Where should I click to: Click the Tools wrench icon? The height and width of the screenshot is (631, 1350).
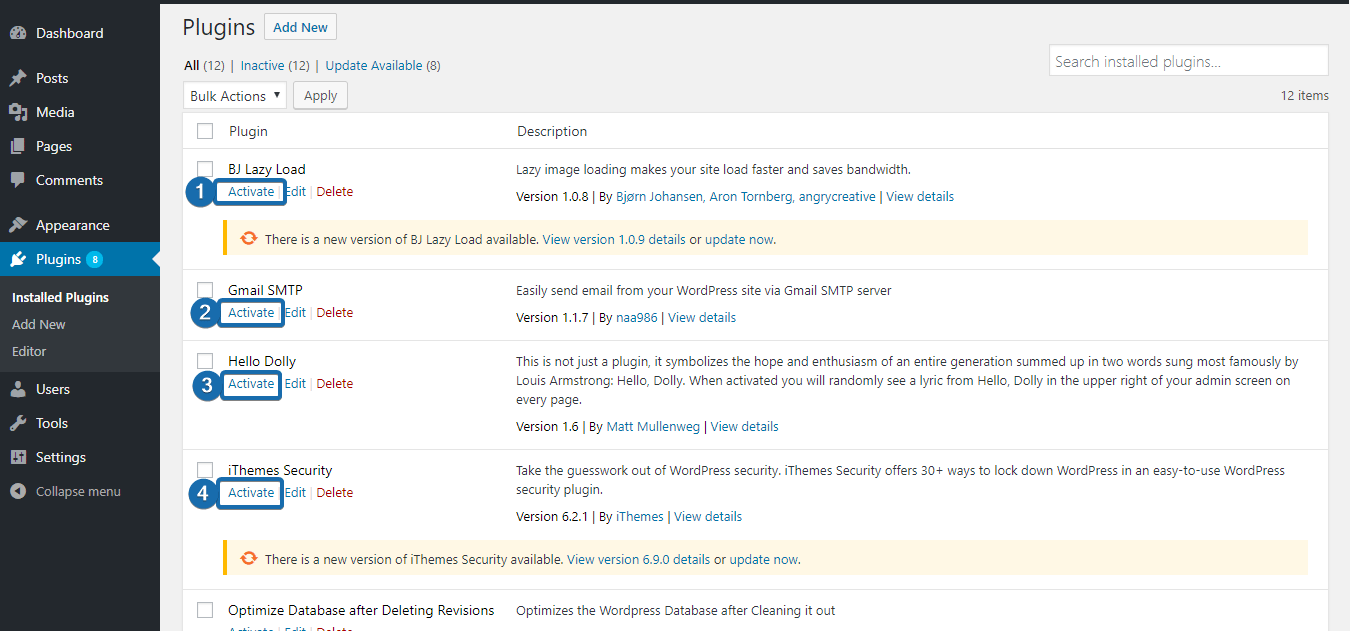click(18, 423)
